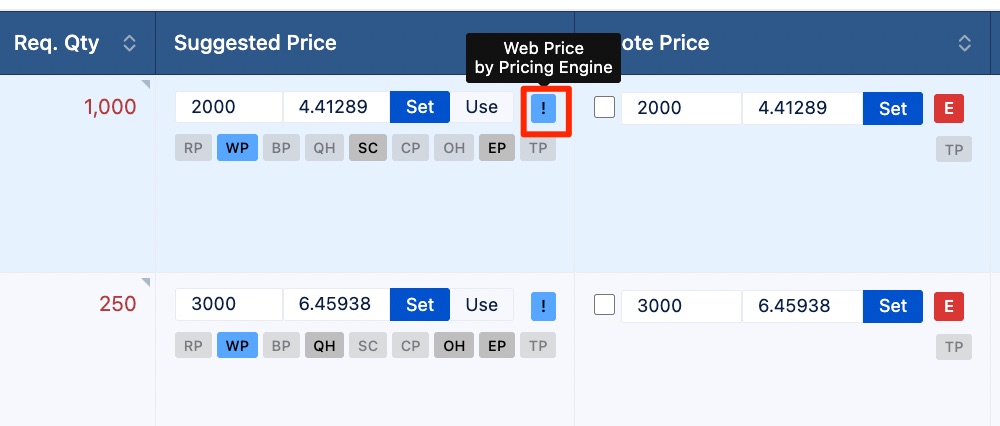Open corner triangle marker of 1,000 quantity cell

coord(145,84)
